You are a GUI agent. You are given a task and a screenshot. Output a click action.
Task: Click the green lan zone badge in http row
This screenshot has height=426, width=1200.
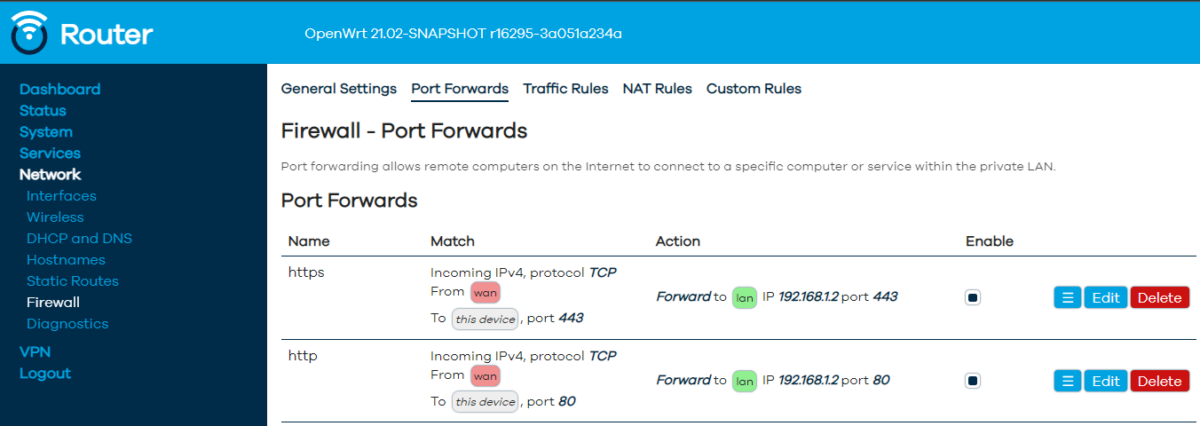(x=744, y=381)
